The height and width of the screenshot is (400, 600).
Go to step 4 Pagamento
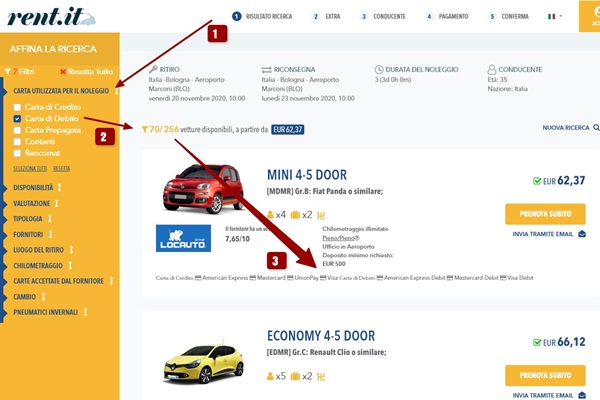point(447,16)
